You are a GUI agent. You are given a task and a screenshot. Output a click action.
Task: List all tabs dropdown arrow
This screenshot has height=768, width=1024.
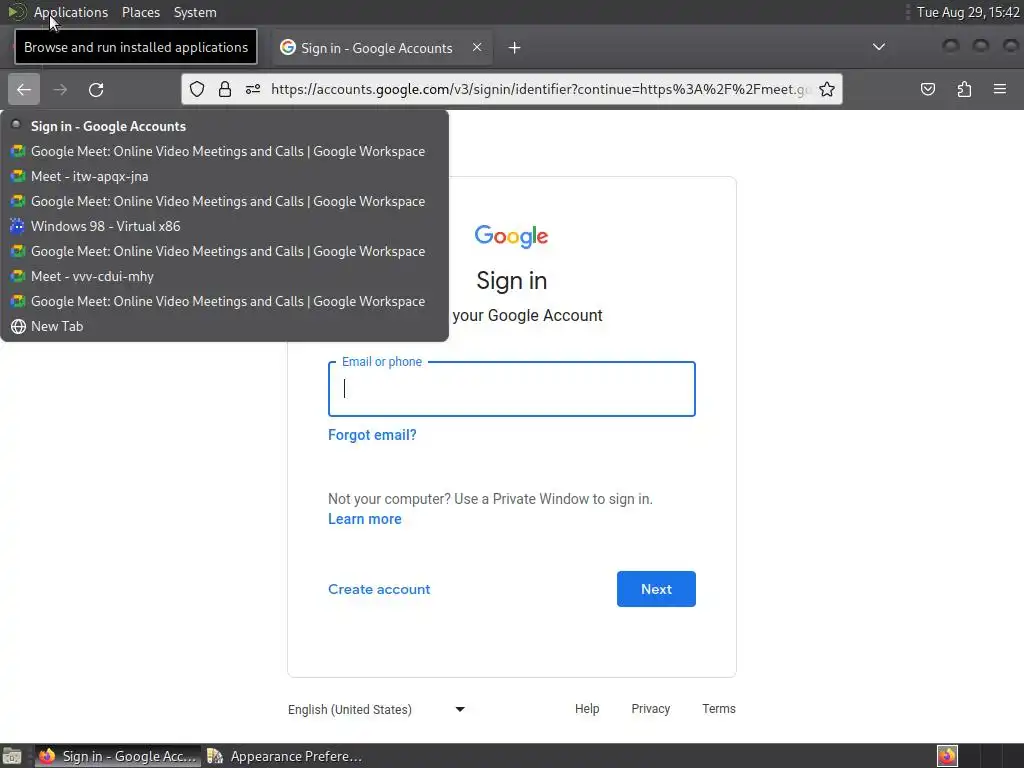(879, 47)
